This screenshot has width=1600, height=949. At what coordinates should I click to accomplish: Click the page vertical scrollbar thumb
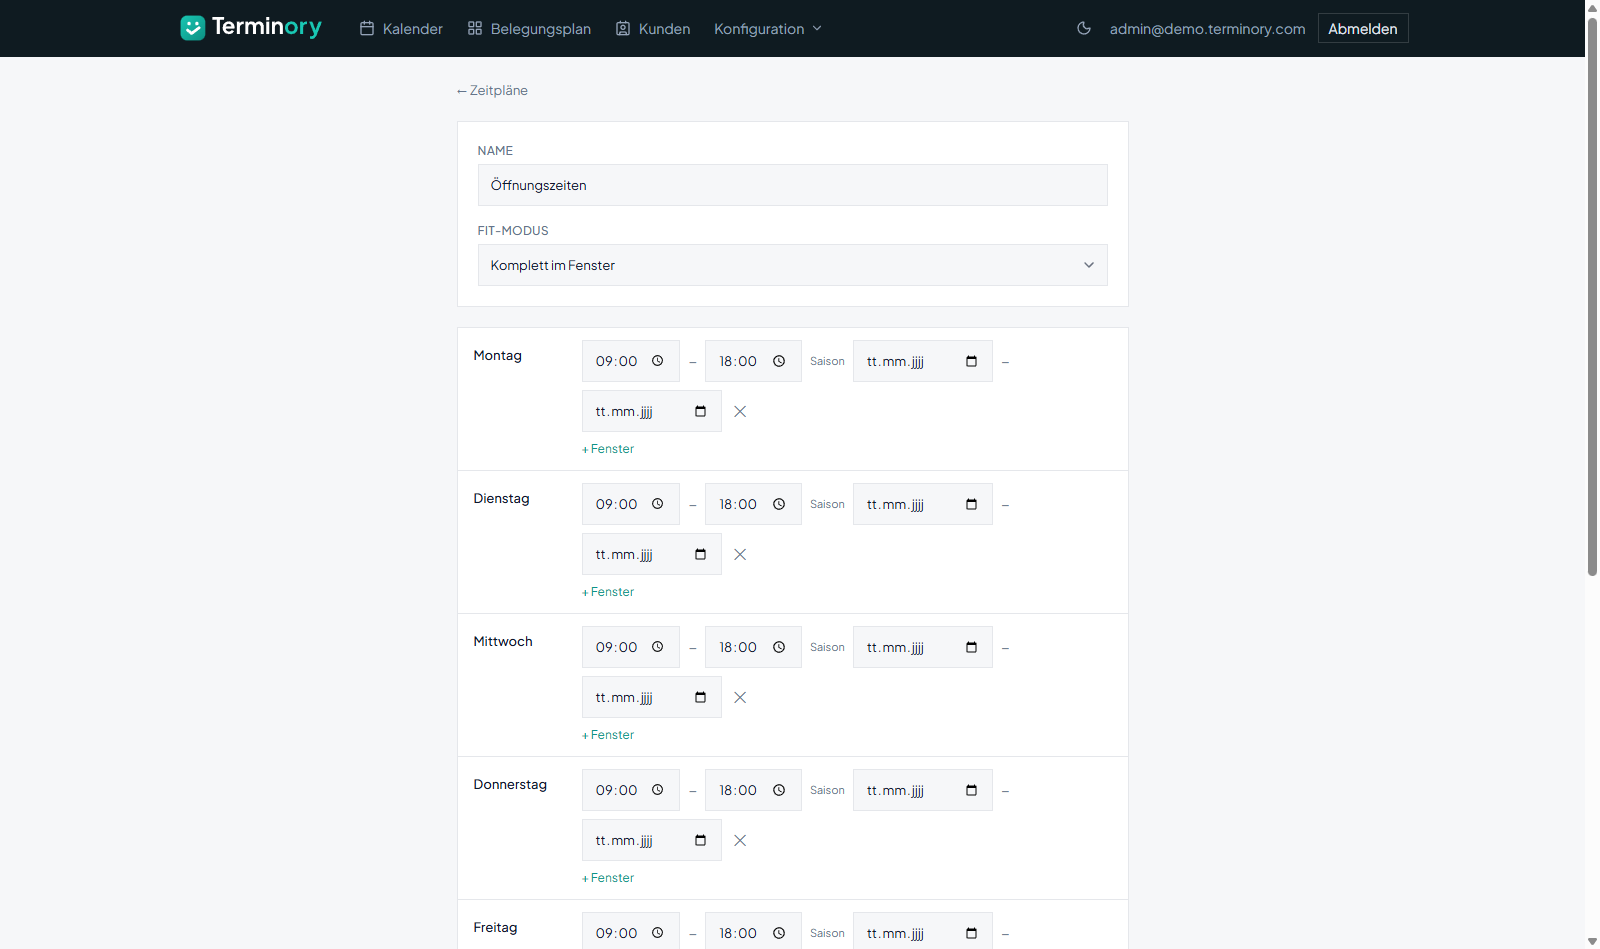click(x=1592, y=295)
